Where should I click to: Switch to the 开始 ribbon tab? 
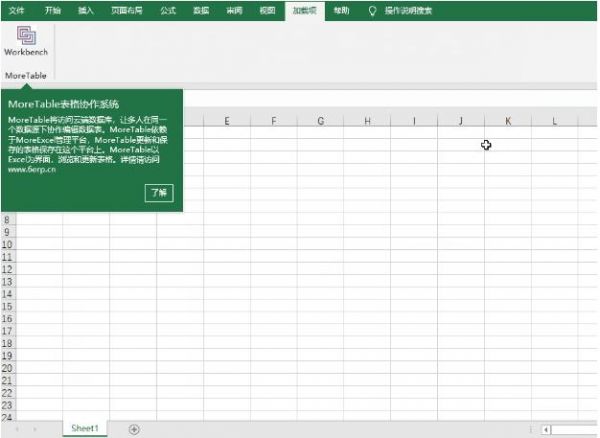(53, 11)
